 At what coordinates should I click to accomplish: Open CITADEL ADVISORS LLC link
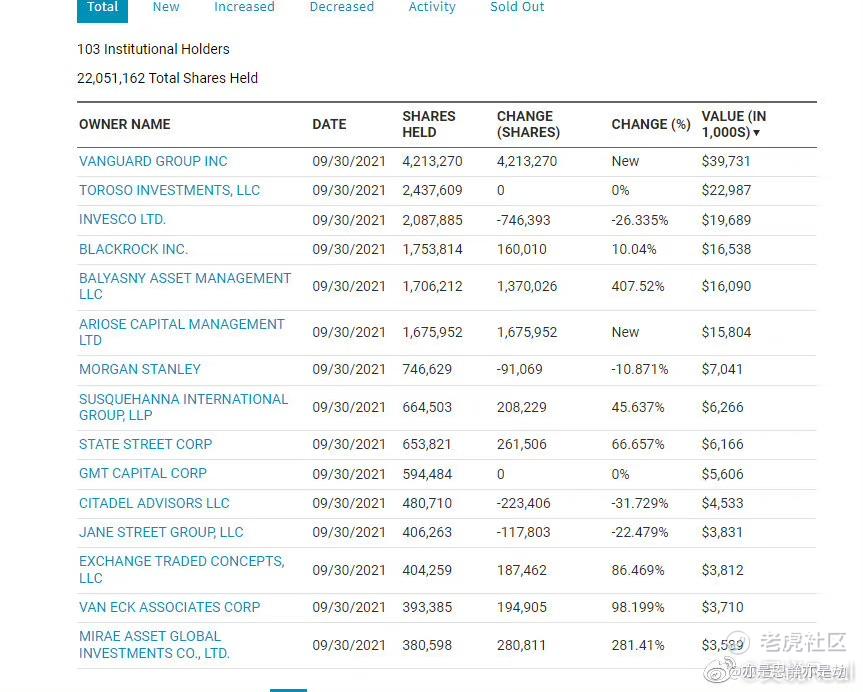154,503
